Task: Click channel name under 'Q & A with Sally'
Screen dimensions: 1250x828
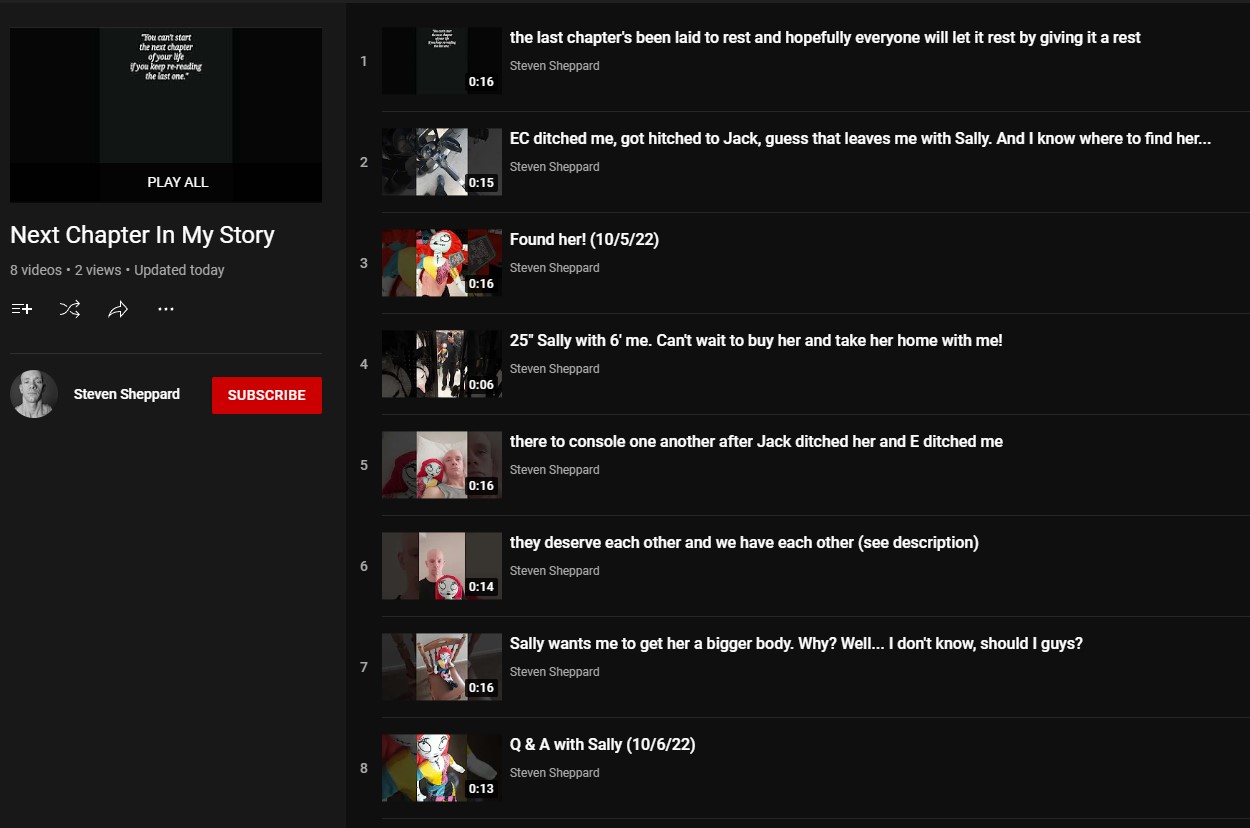Action: tap(554, 773)
